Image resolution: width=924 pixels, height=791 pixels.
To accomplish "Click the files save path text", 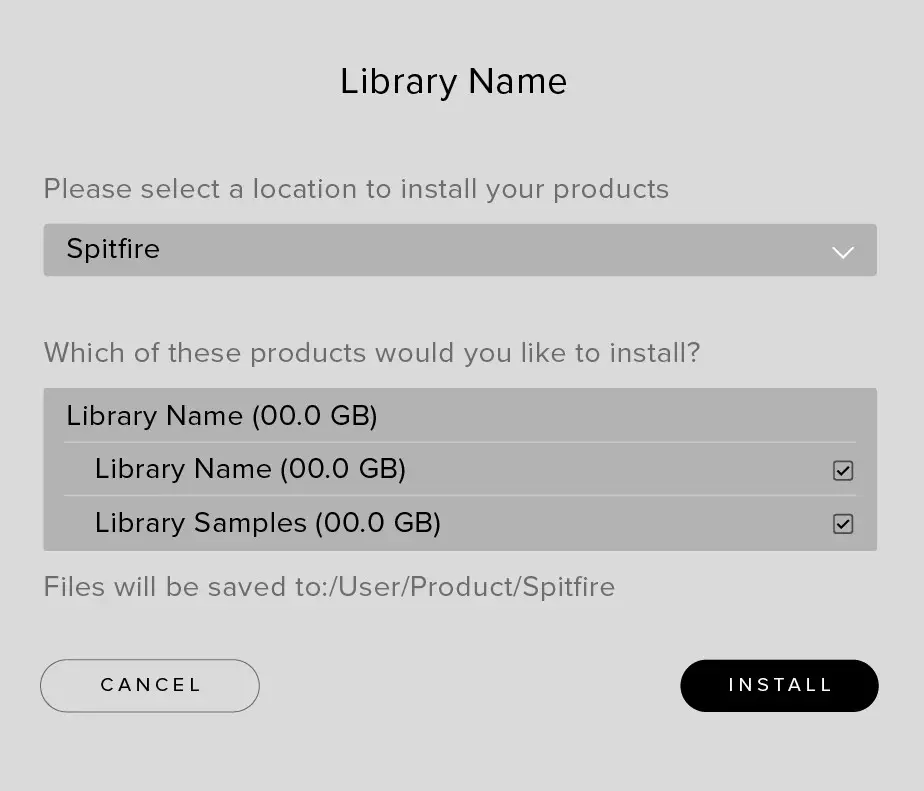I will tap(329, 587).
